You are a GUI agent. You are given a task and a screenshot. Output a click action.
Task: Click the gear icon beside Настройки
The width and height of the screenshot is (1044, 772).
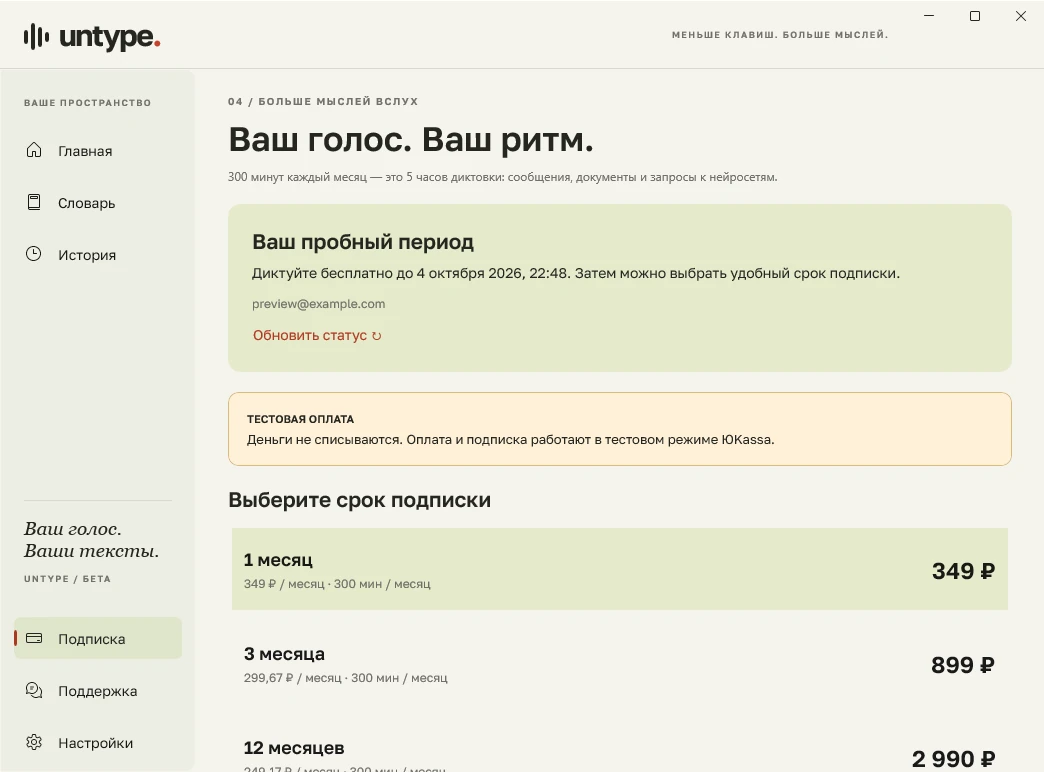click(x=34, y=742)
